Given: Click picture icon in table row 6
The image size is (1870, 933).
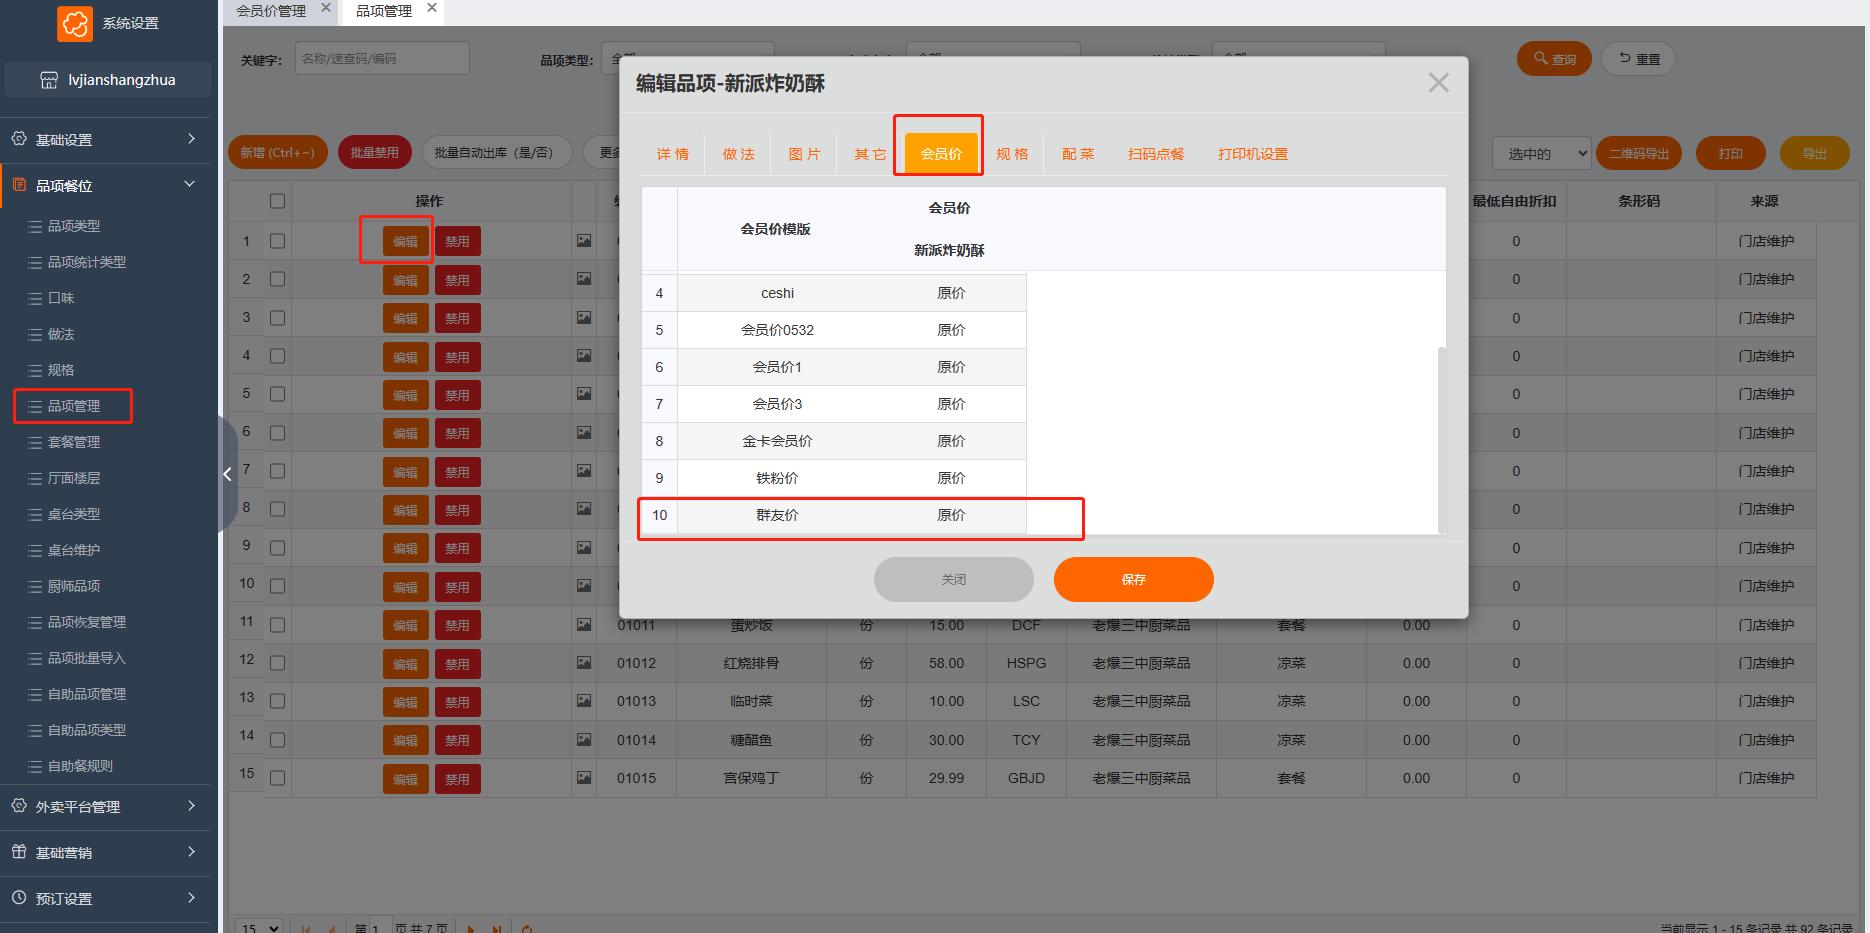Looking at the screenshot, I should coord(584,433).
